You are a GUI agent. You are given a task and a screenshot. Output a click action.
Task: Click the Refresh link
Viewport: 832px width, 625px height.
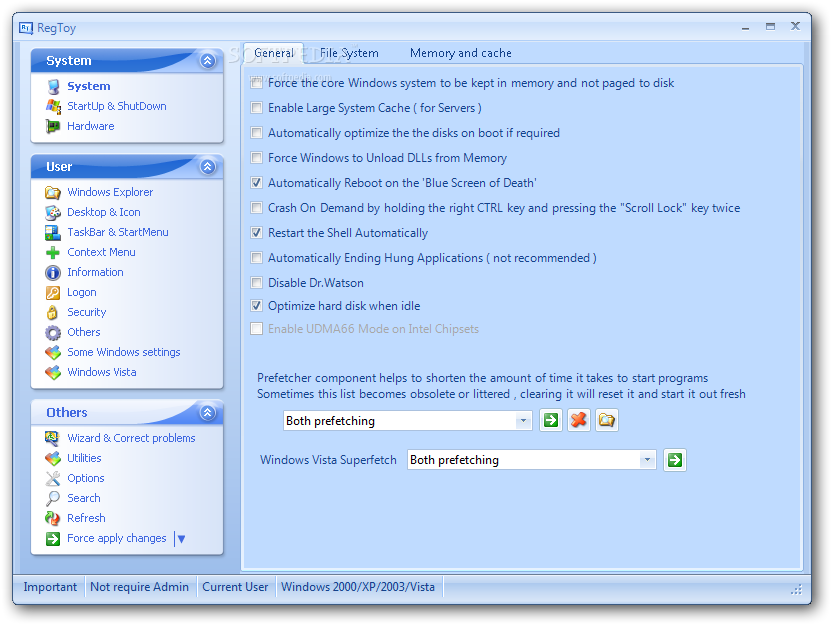coord(86,518)
